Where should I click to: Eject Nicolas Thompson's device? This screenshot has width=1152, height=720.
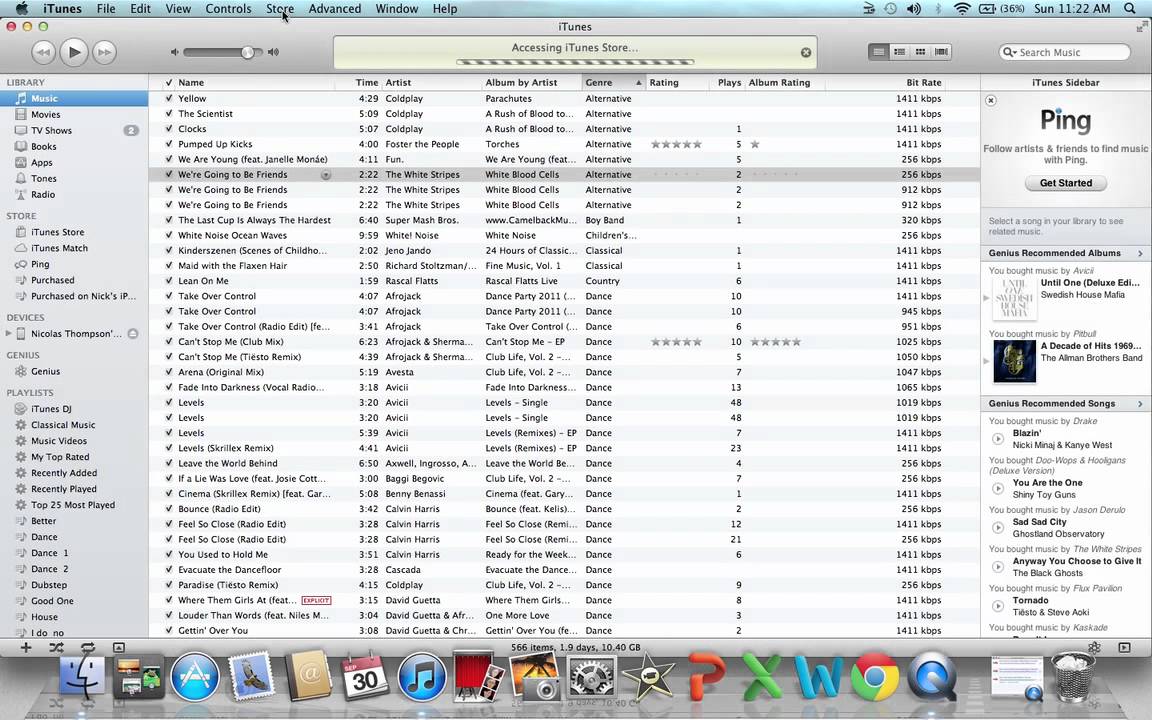click(133, 334)
